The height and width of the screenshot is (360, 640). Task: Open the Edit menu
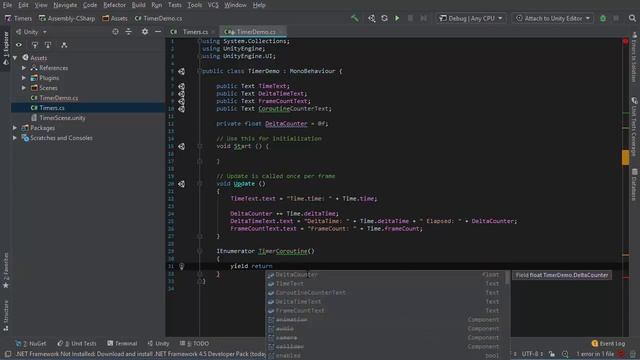click(23, 5)
